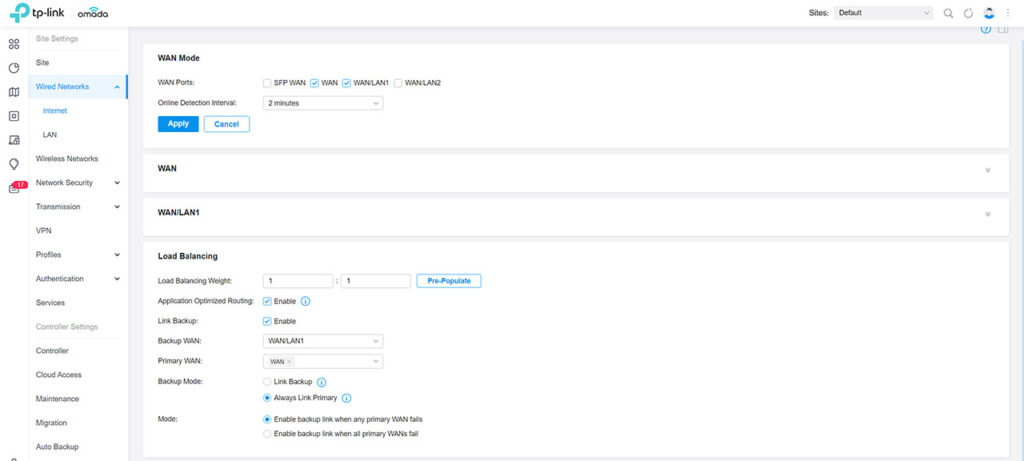Open the Backup WAN dropdown
Image resolution: width=1024 pixels, height=461 pixels.
(x=323, y=341)
